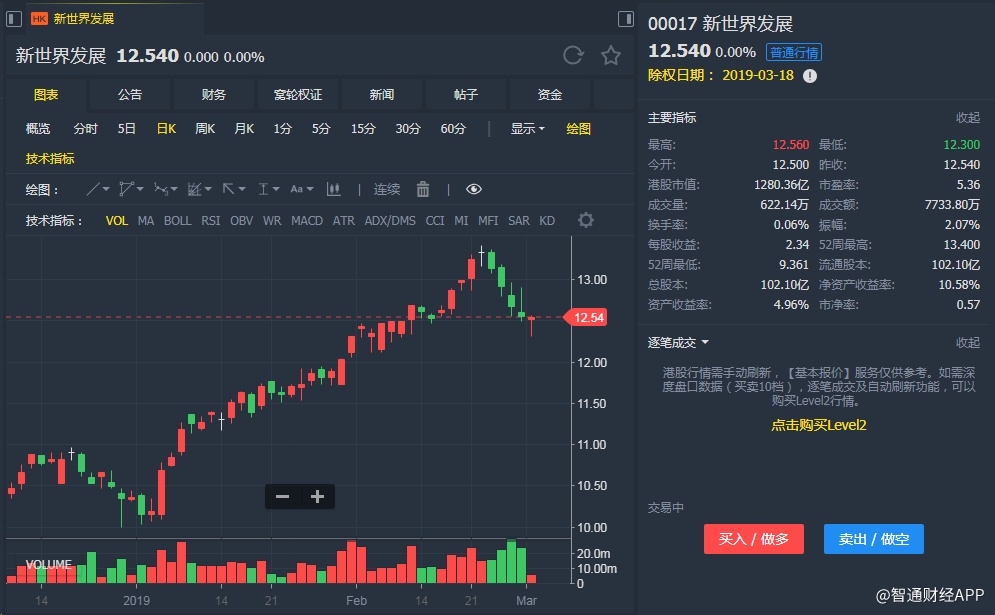The image size is (995, 615).
Task: Expand line tool dropdown arrow
Action: point(106,189)
